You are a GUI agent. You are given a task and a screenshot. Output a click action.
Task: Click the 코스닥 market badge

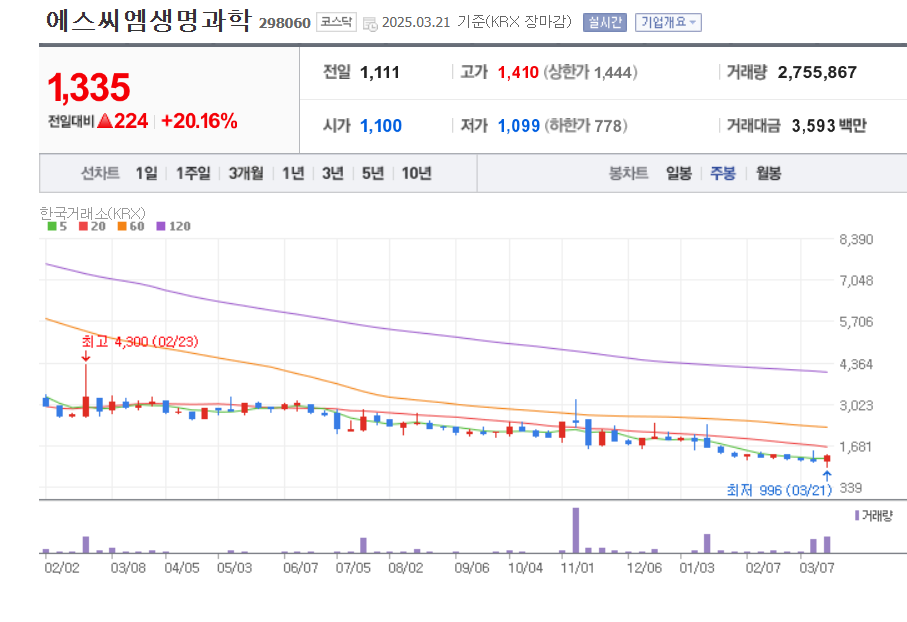336,22
